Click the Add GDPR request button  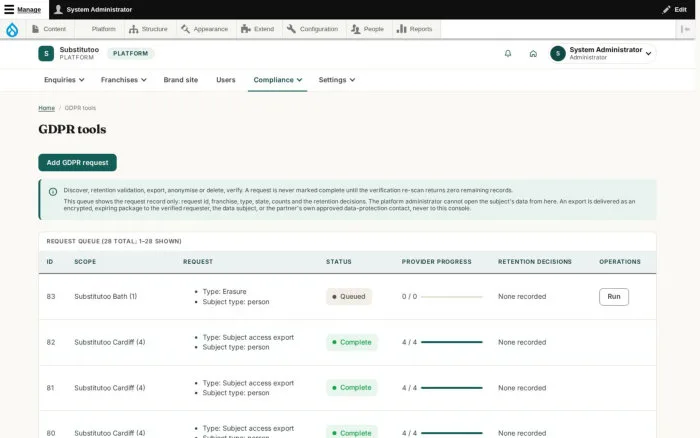(77, 163)
